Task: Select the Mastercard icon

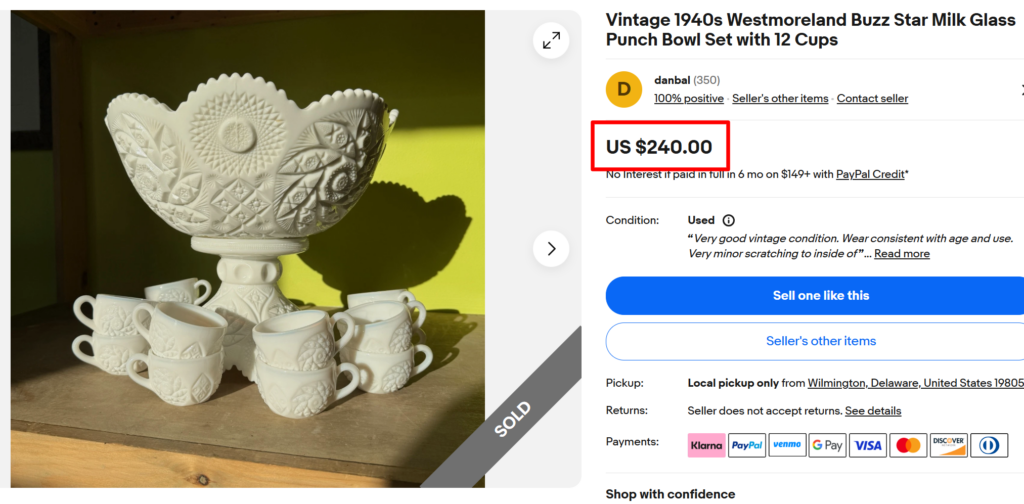Action: coord(908,445)
